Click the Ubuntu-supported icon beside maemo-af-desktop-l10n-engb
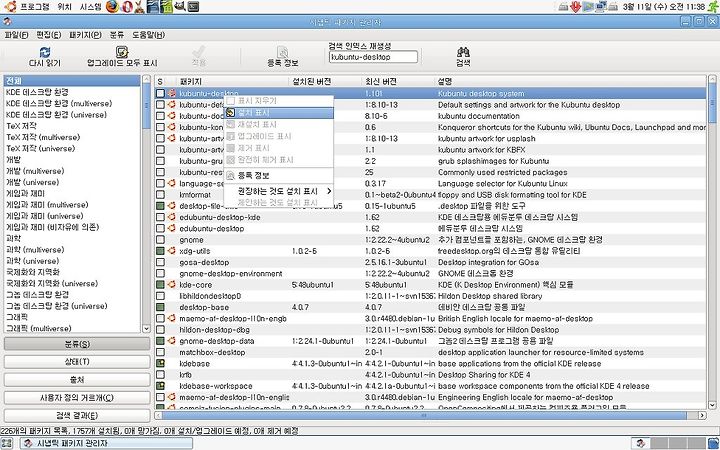Image resolution: width=720 pixels, height=450 pixels. click(x=172, y=318)
